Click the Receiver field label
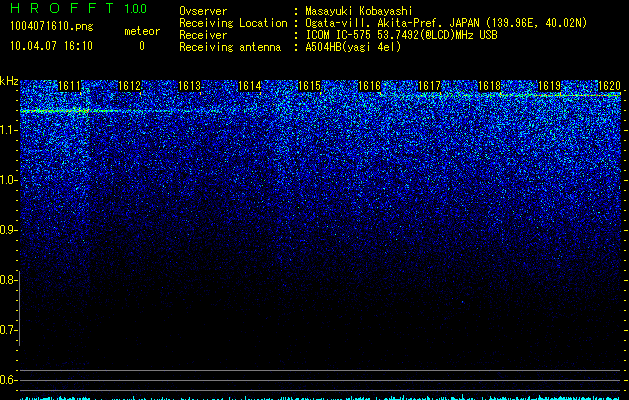Viewport: 629px width, 400px height. [x=203, y=35]
